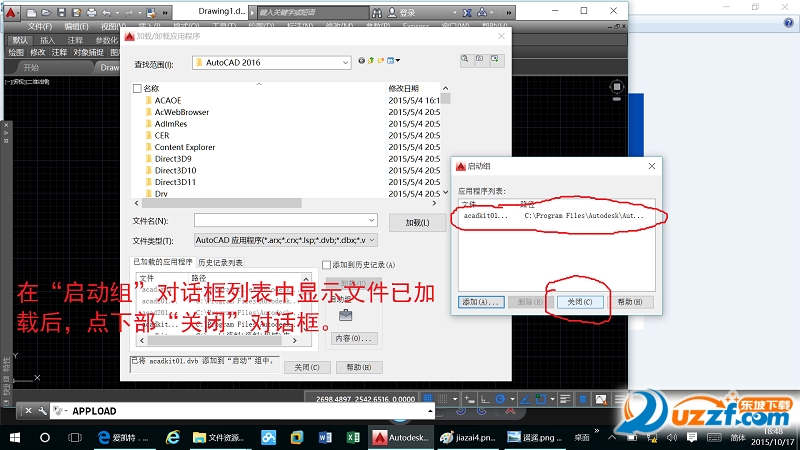This screenshot has width=800, height=450.
Task: Open the file type dropdown list
Action: pyautogui.click(x=371, y=240)
